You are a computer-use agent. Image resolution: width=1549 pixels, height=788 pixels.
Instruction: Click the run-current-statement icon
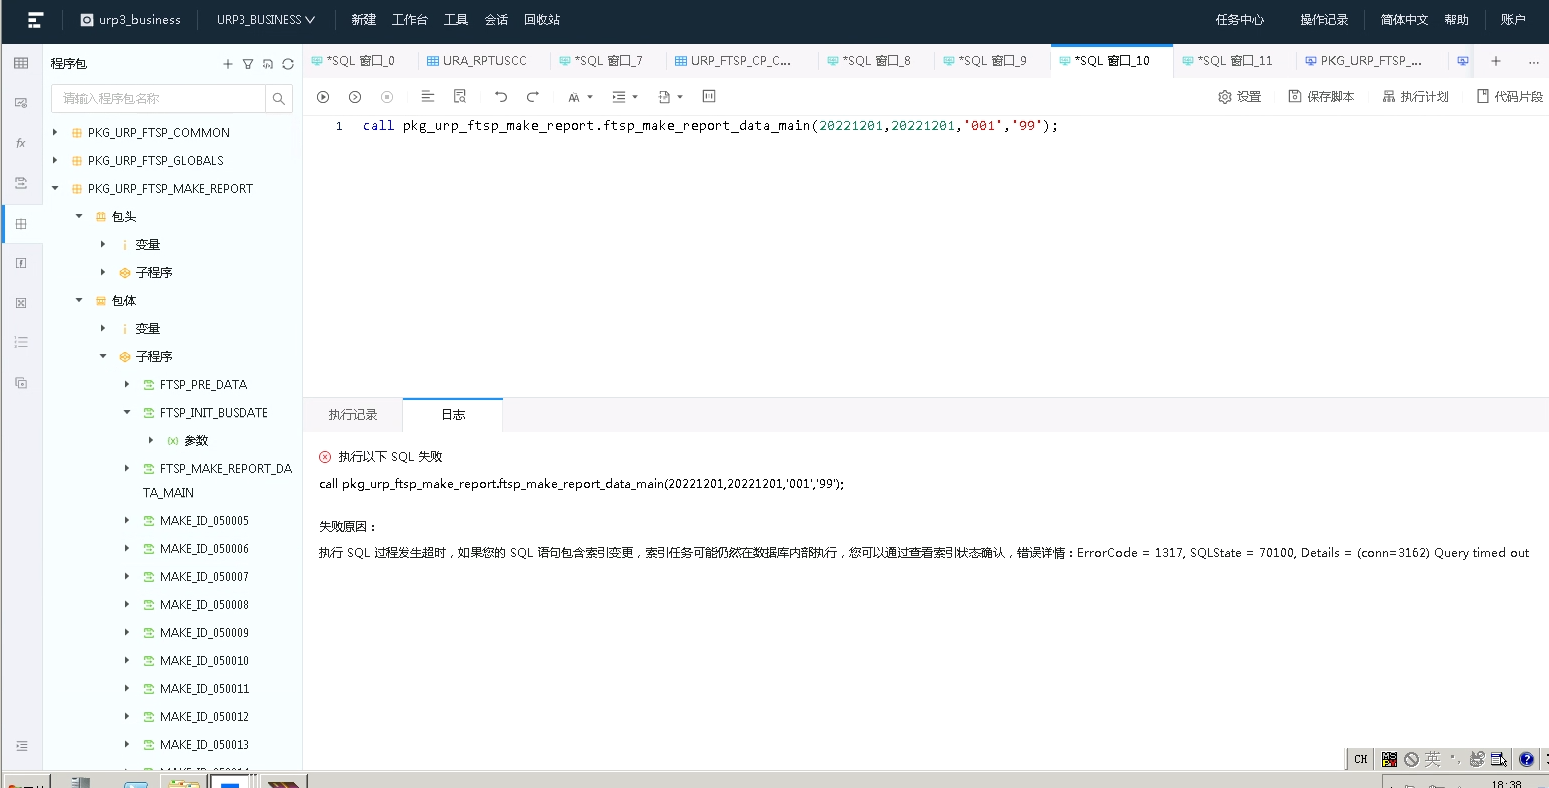click(355, 97)
